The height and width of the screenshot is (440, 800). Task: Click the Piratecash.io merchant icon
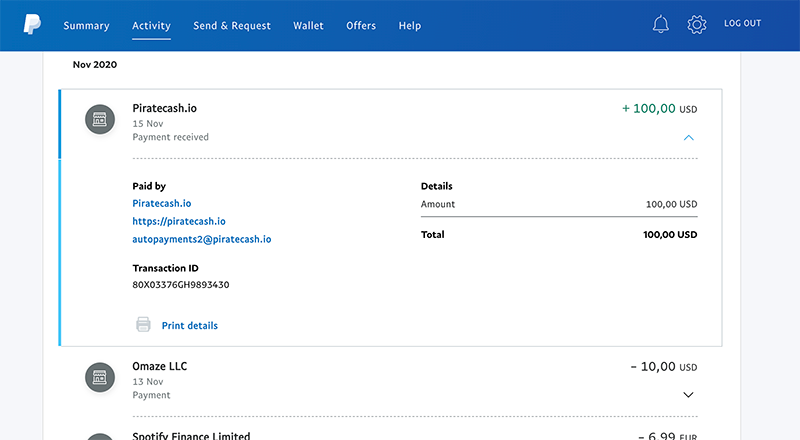click(x=100, y=119)
